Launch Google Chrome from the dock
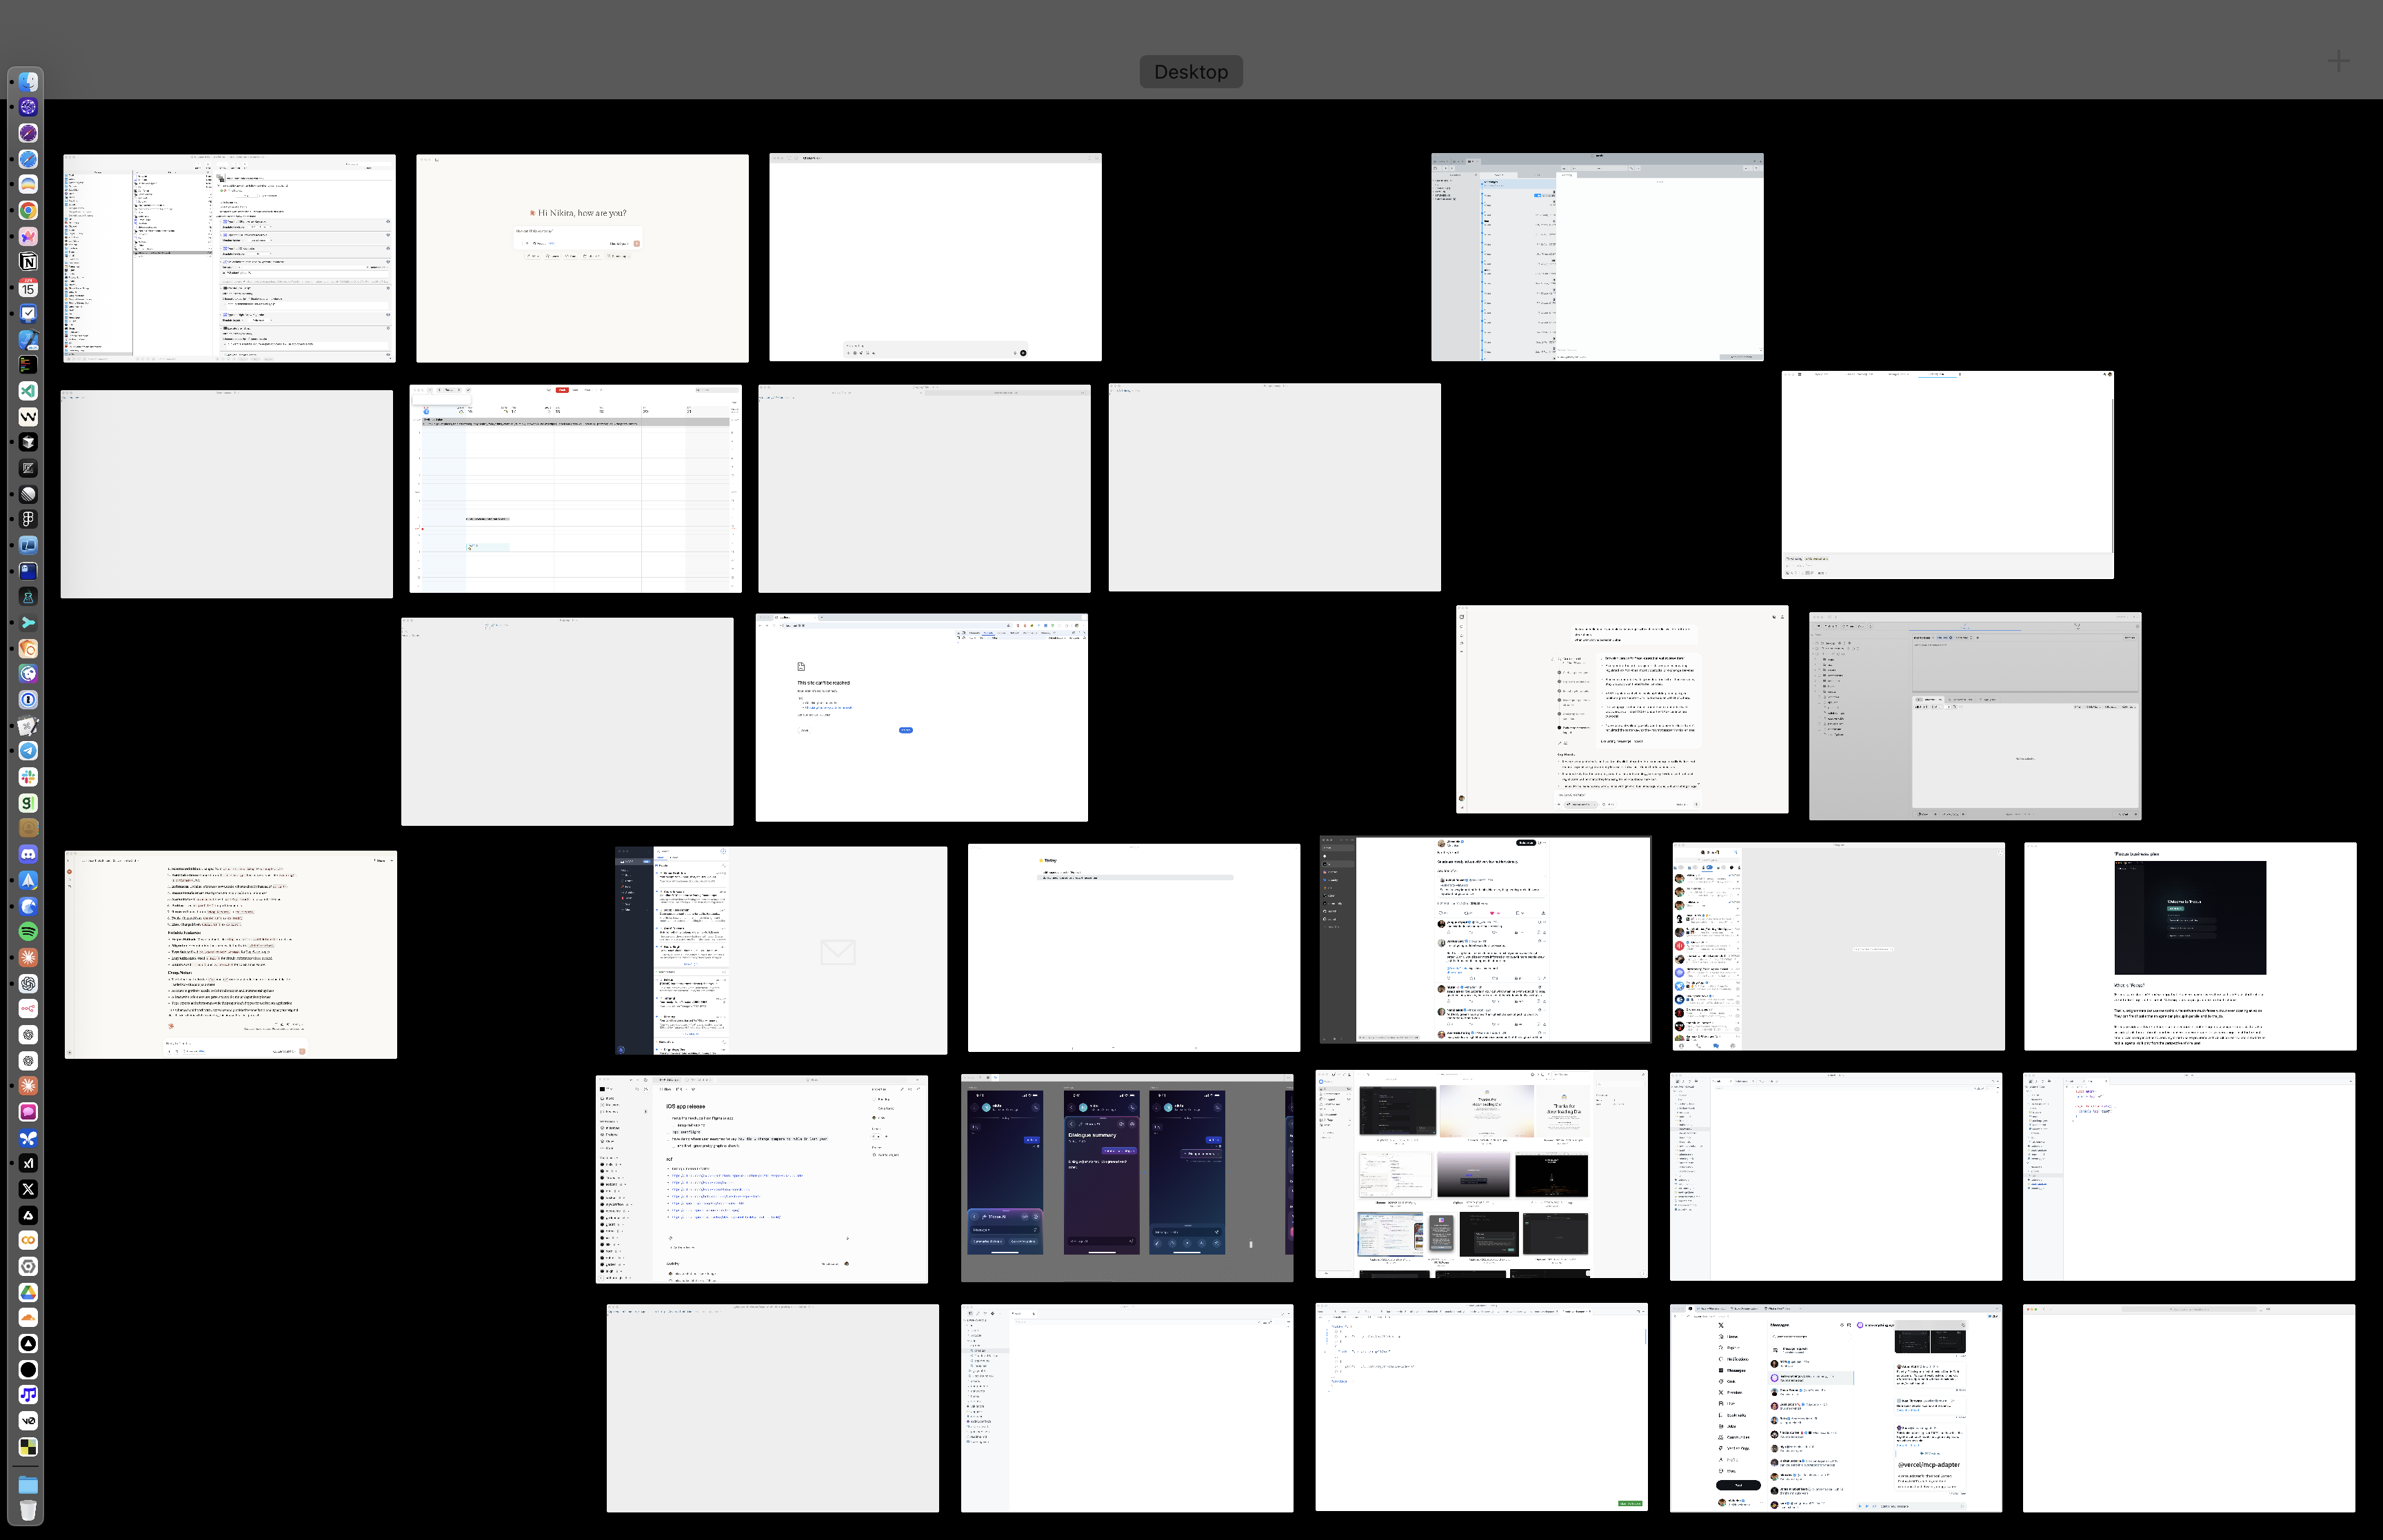Image resolution: width=2383 pixels, height=1540 pixels. 28,211
